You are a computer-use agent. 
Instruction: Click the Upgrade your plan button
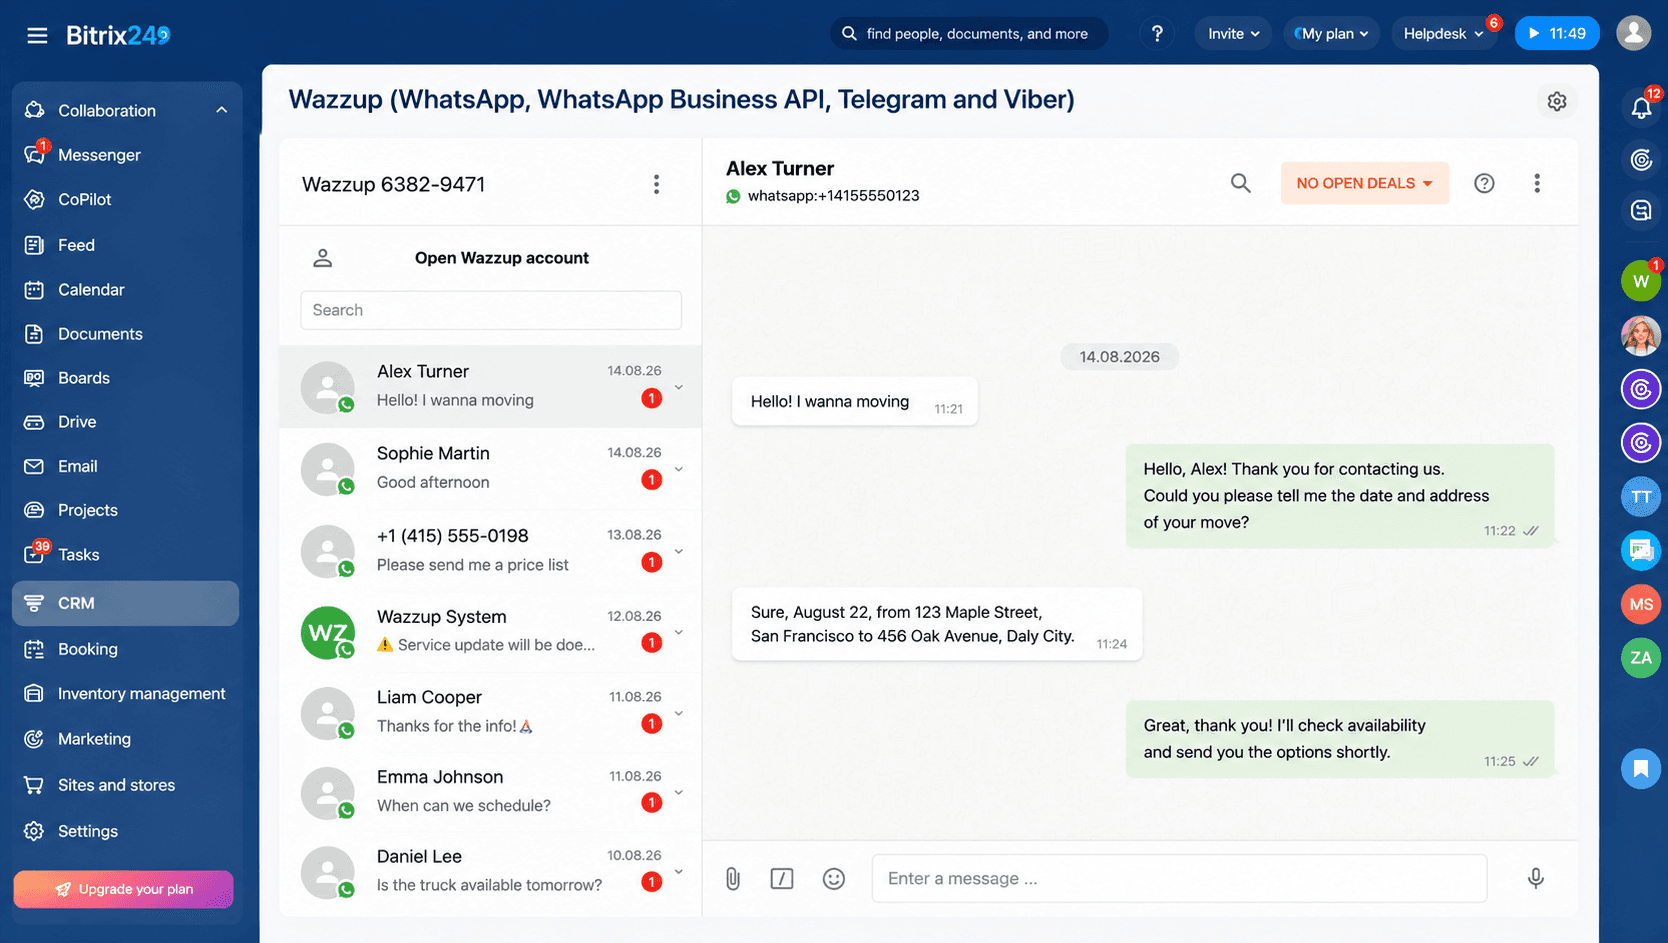click(124, 889)
